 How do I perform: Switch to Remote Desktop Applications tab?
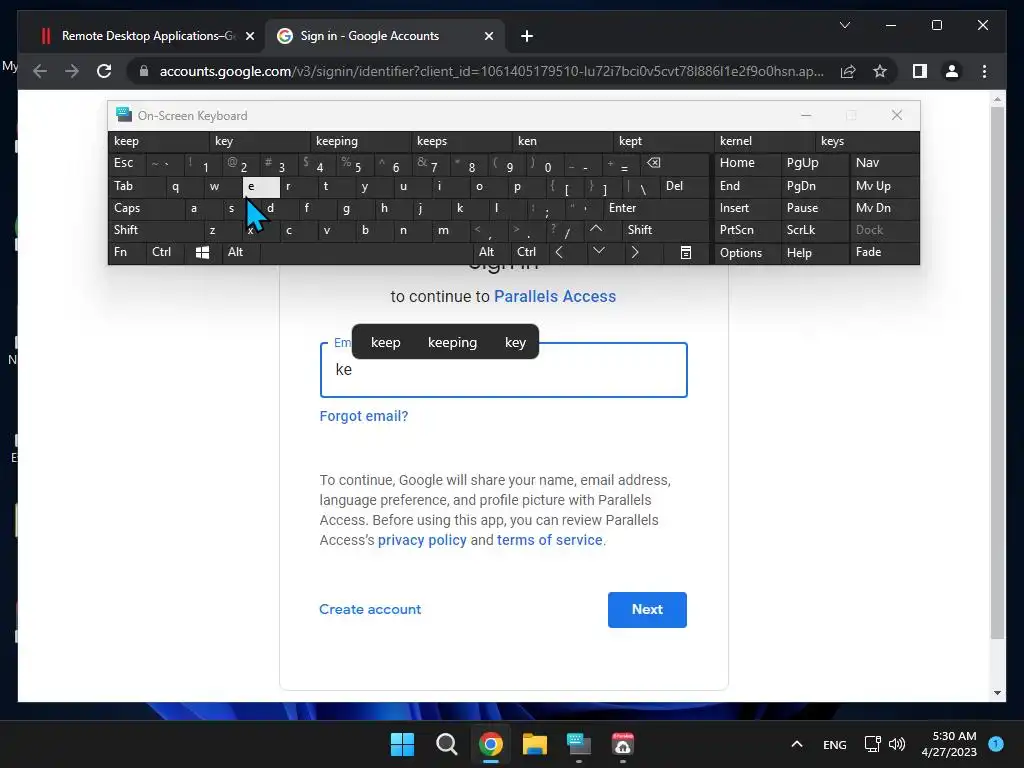point(145,36)
